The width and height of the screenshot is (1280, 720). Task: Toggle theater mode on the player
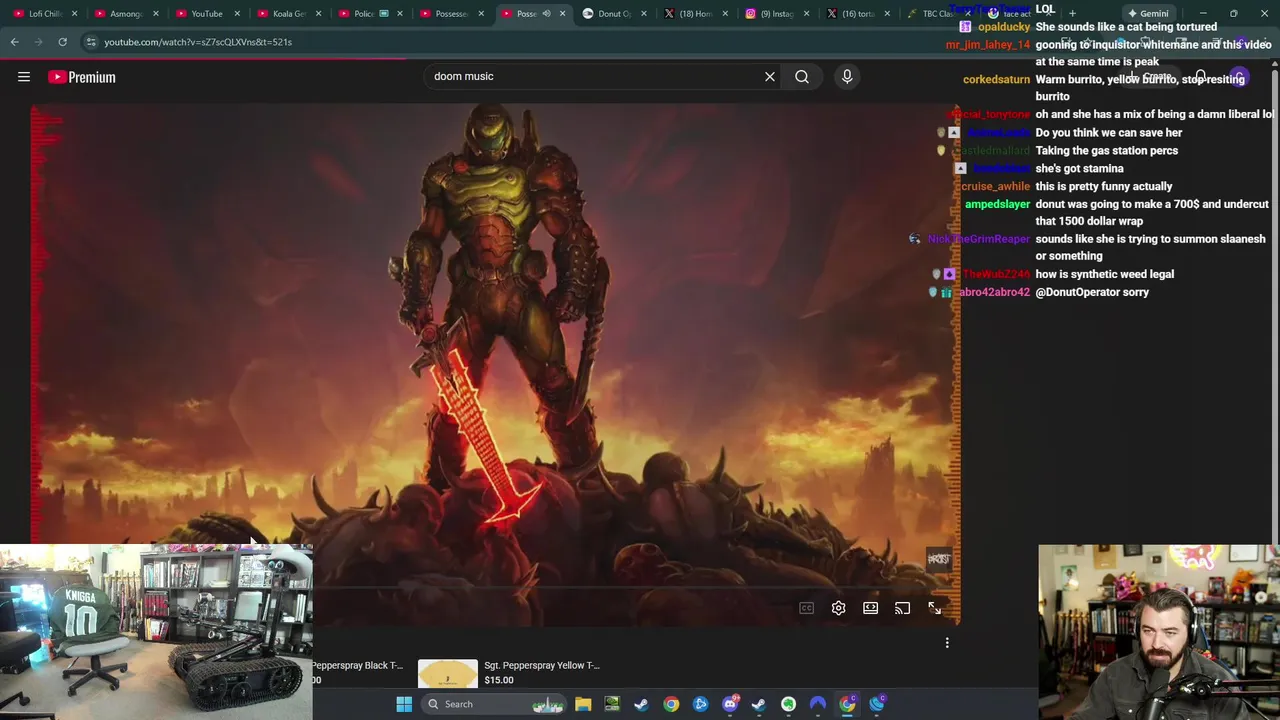pyautogui.click(x=870, y=608)
